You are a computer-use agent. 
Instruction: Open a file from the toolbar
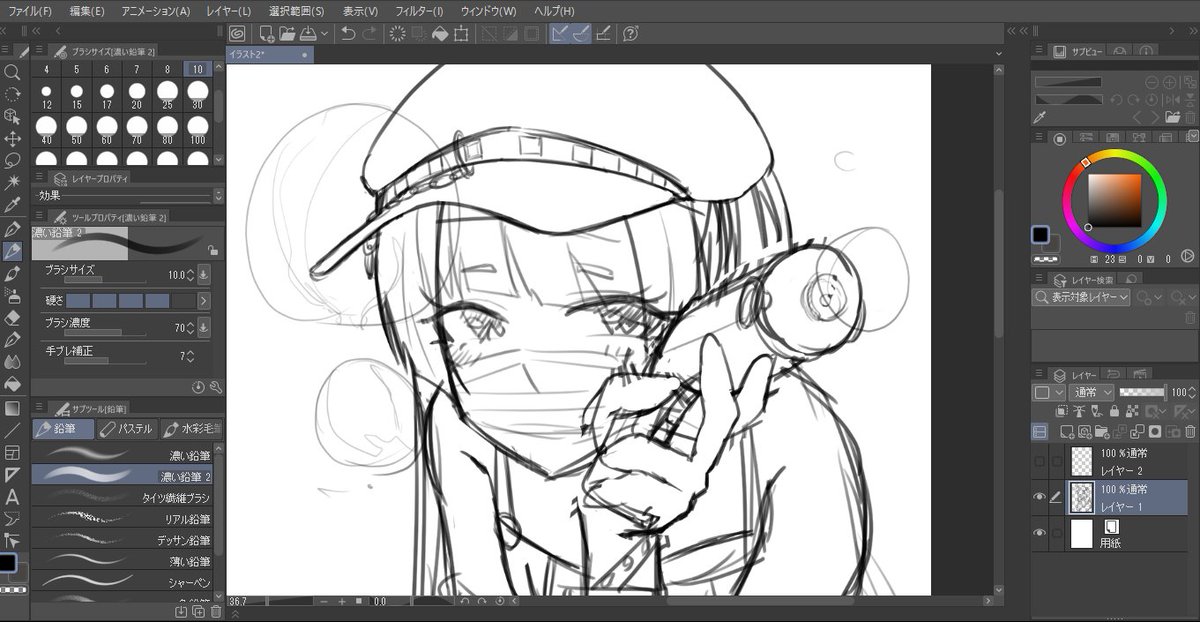point(287,34)
